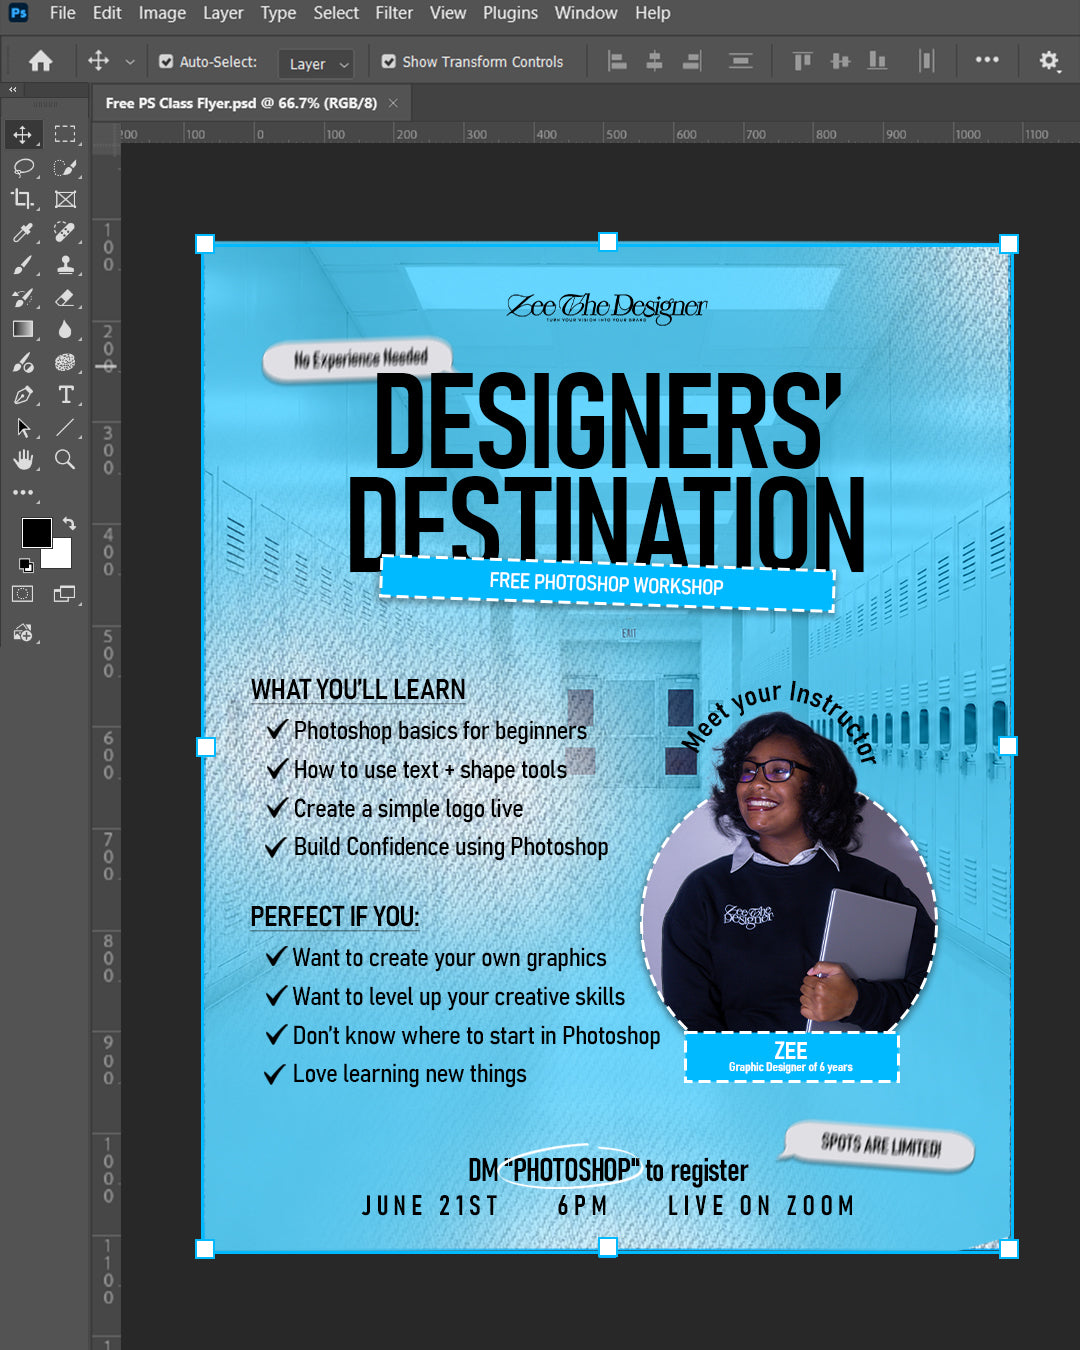
Task: Align left edges of layers
Action: point(618,62)
